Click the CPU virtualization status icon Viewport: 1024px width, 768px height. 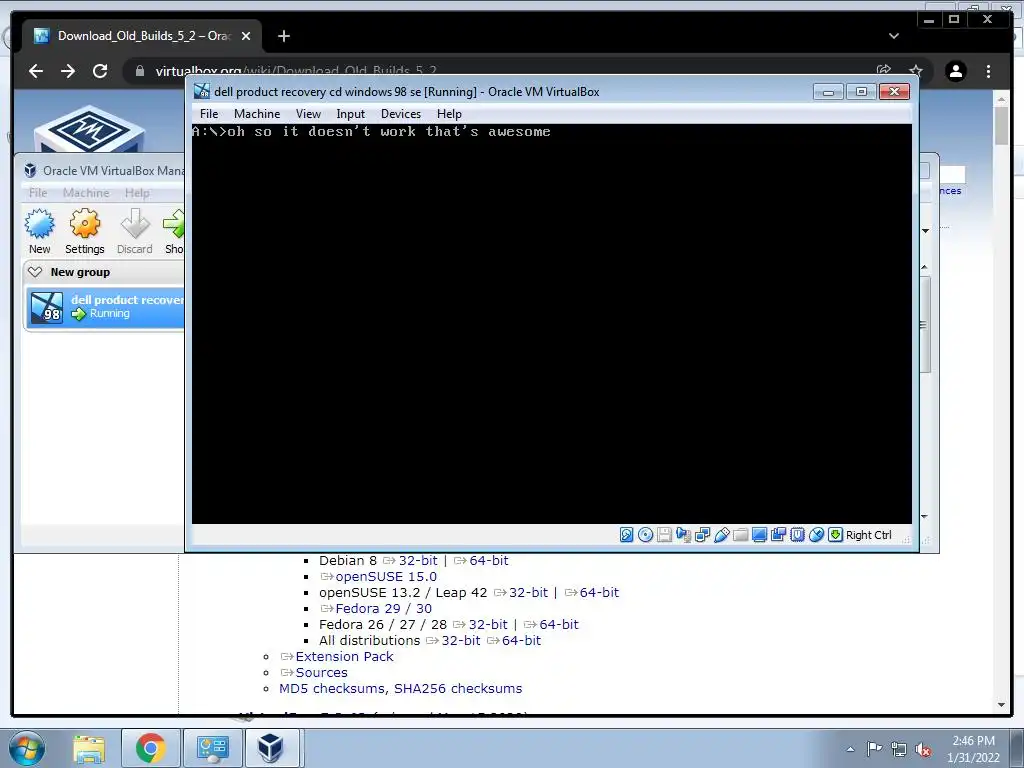click(x=797, y=535)
